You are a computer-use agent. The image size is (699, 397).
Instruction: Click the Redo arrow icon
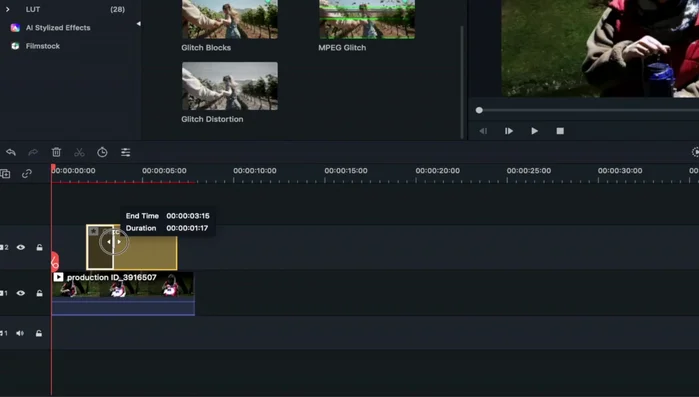(33, 152)
